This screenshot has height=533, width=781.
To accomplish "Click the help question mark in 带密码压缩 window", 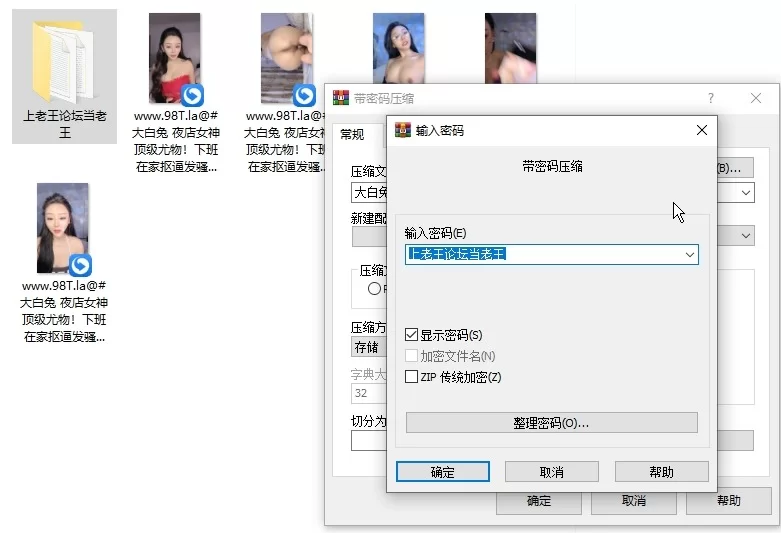I will pos(711,98).
